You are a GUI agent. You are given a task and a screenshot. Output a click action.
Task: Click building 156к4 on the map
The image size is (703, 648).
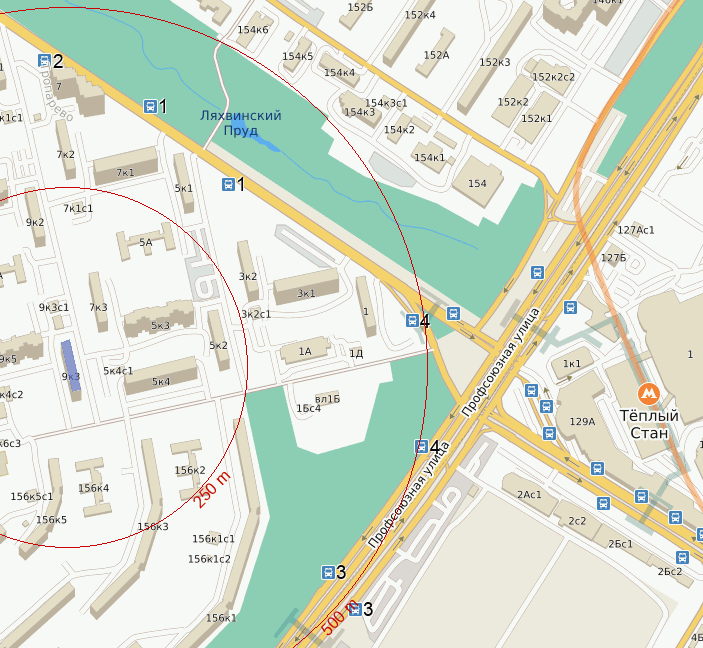[x=93, y=487]
